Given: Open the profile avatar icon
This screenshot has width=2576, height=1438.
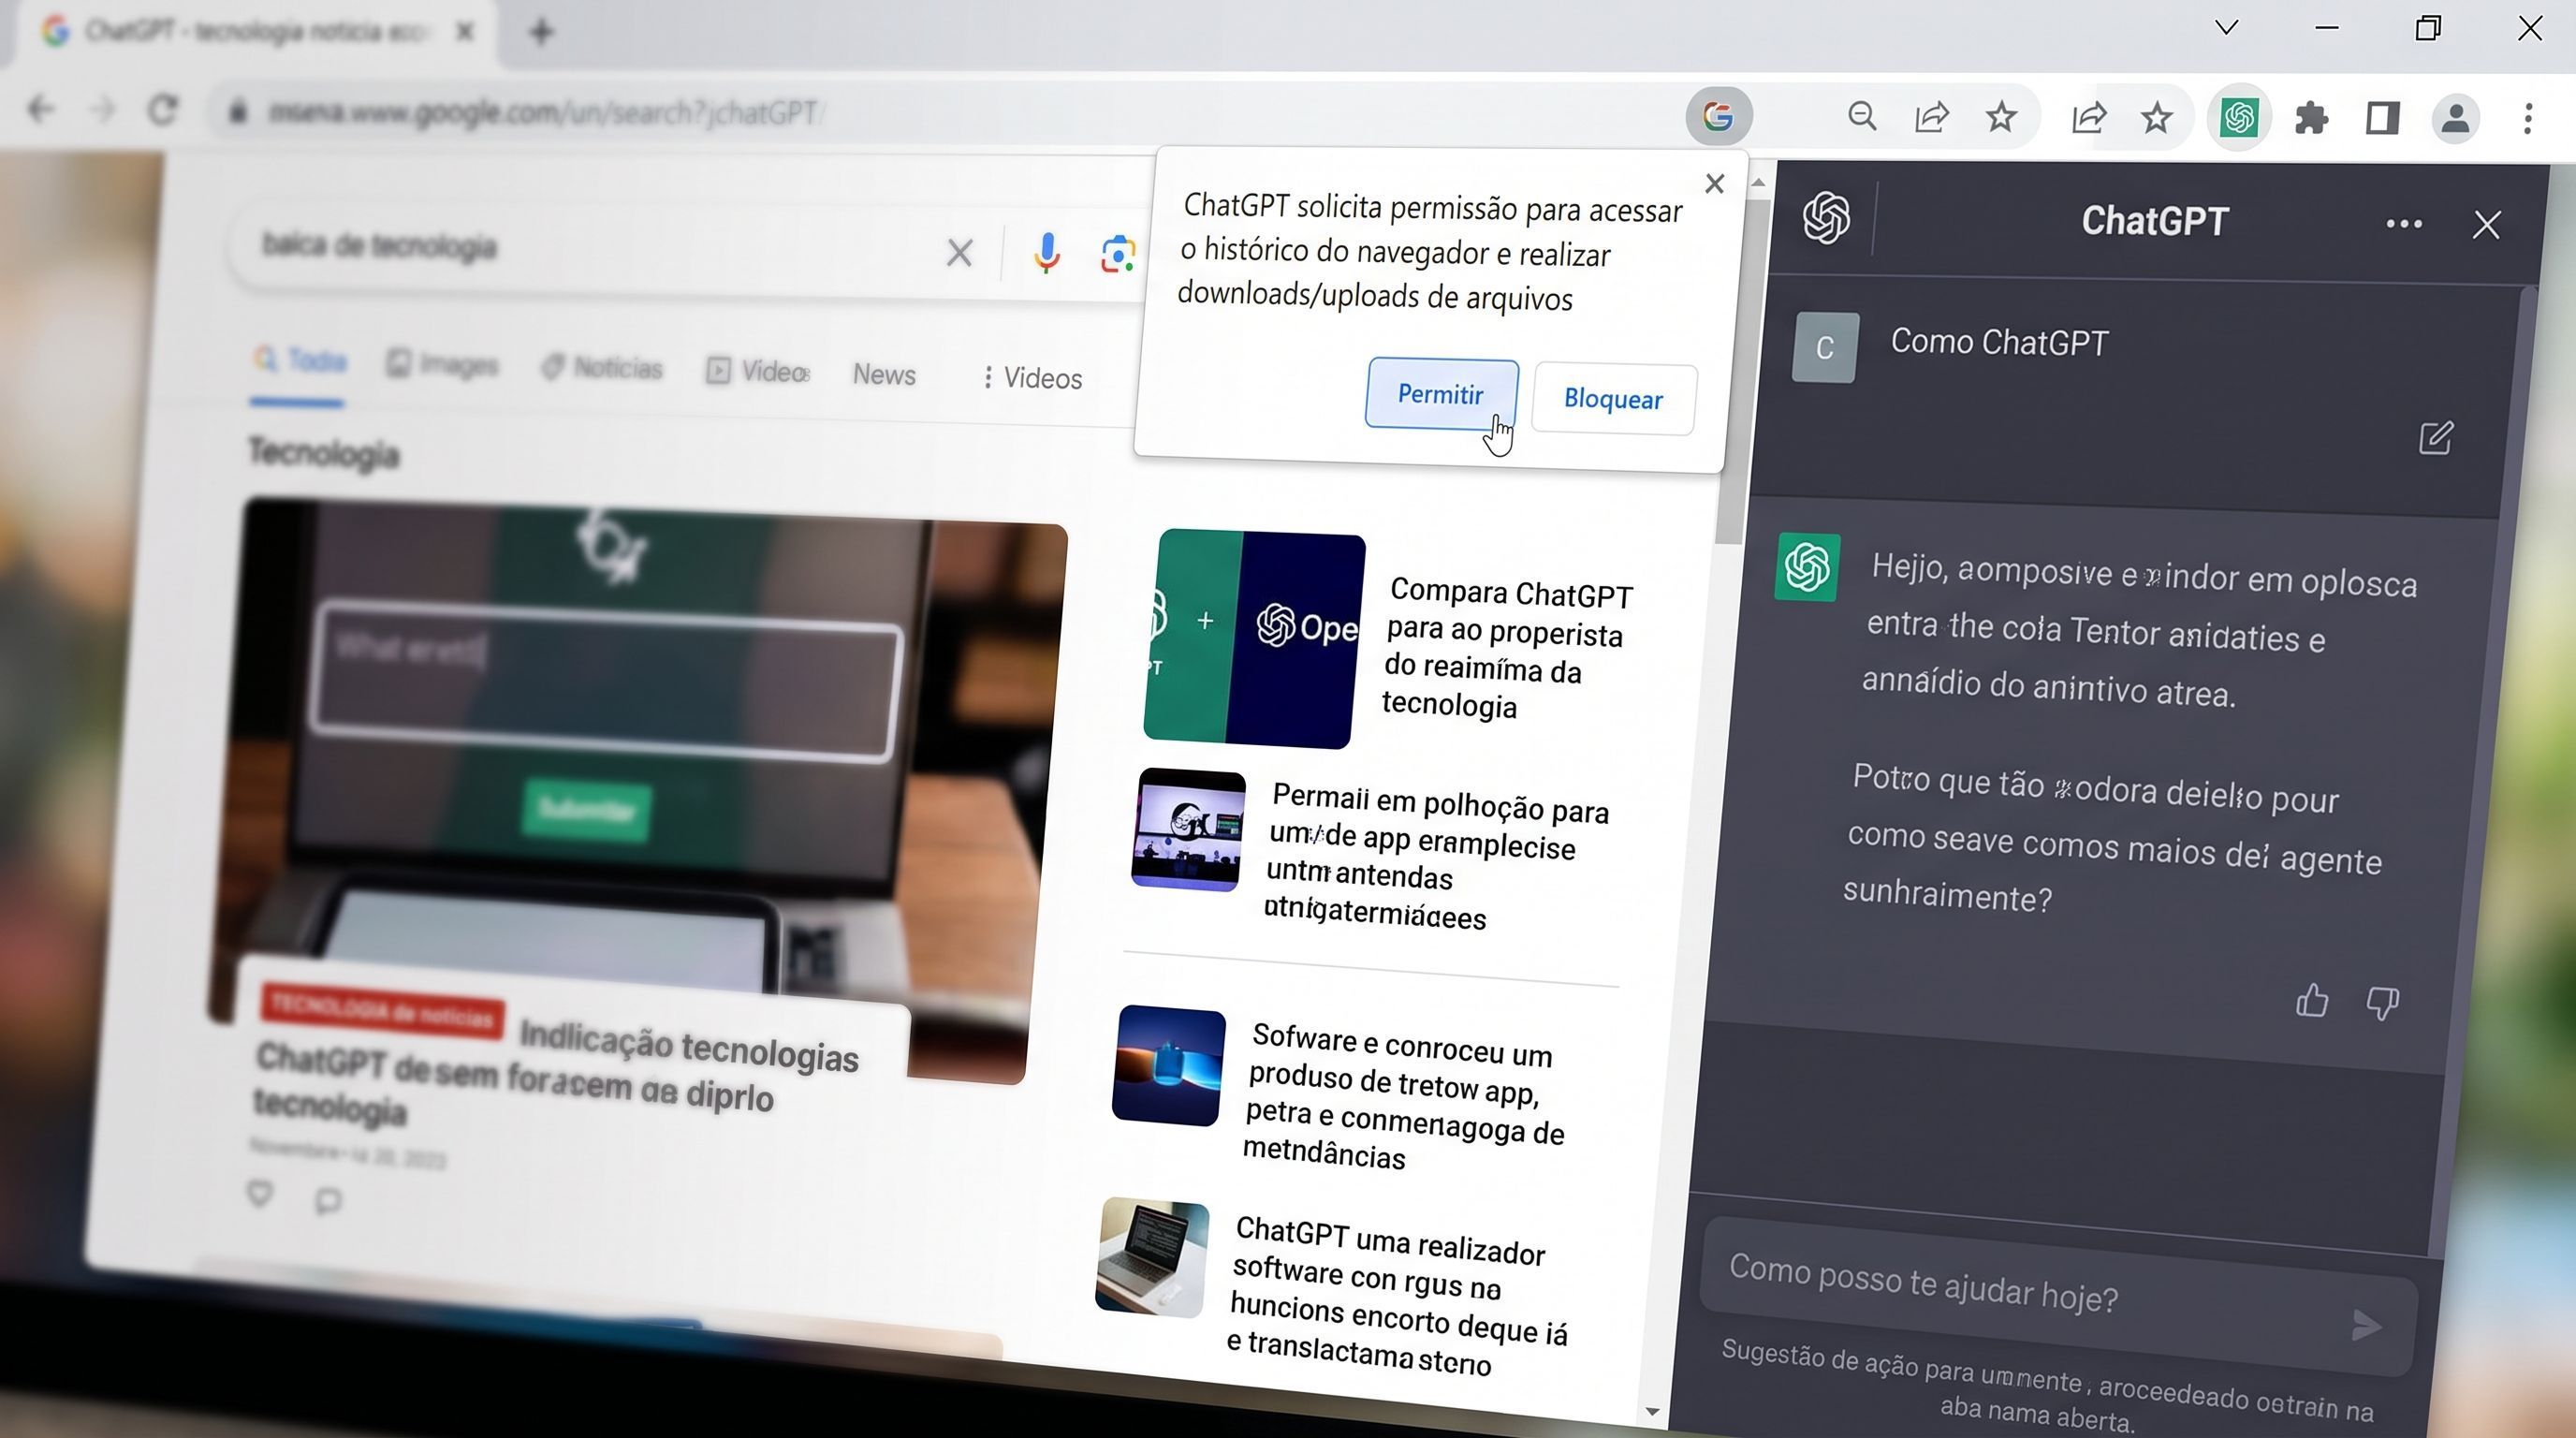Looking at the screenshot, I should coord(2455,119).
